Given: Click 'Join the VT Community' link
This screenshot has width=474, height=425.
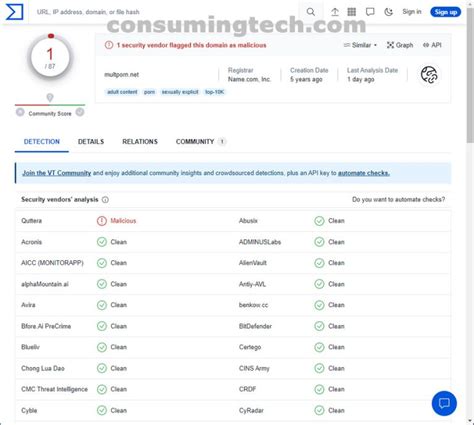Looking at the screenshot, I should (57, 173).
